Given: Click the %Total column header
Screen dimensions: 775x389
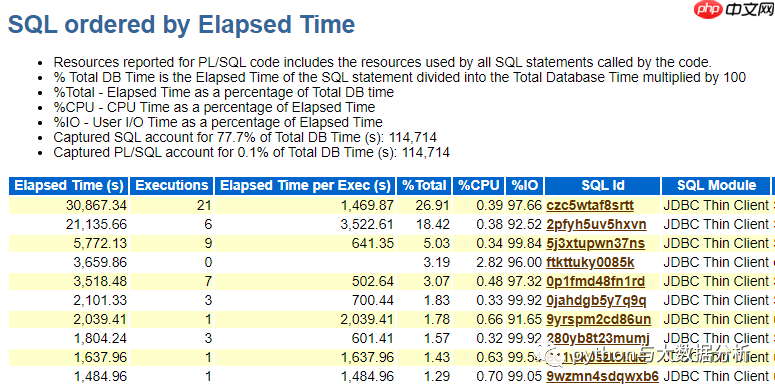Looking at the screenshot, I should point(424,186).
